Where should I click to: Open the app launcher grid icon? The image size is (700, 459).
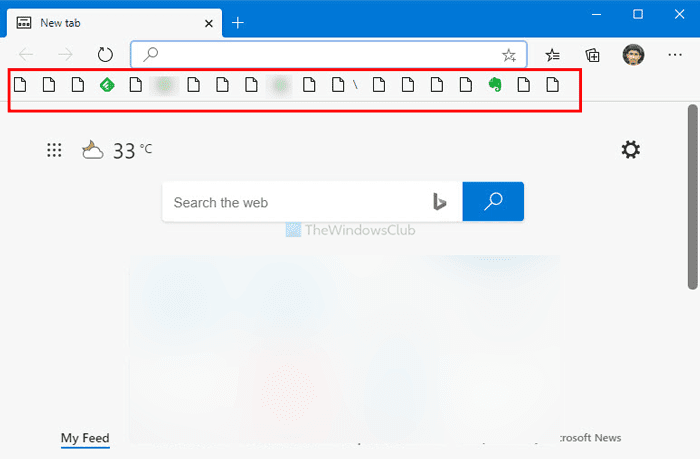(x=54, y=150)
